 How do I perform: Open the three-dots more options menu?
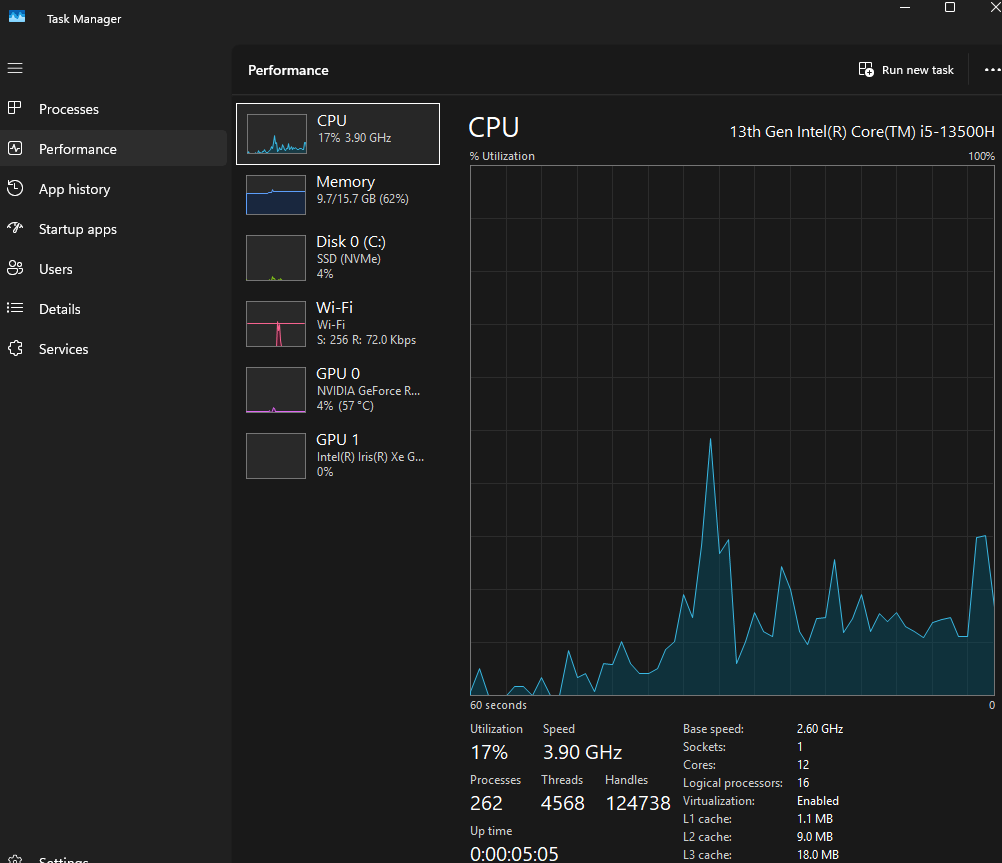click(992, 70)
